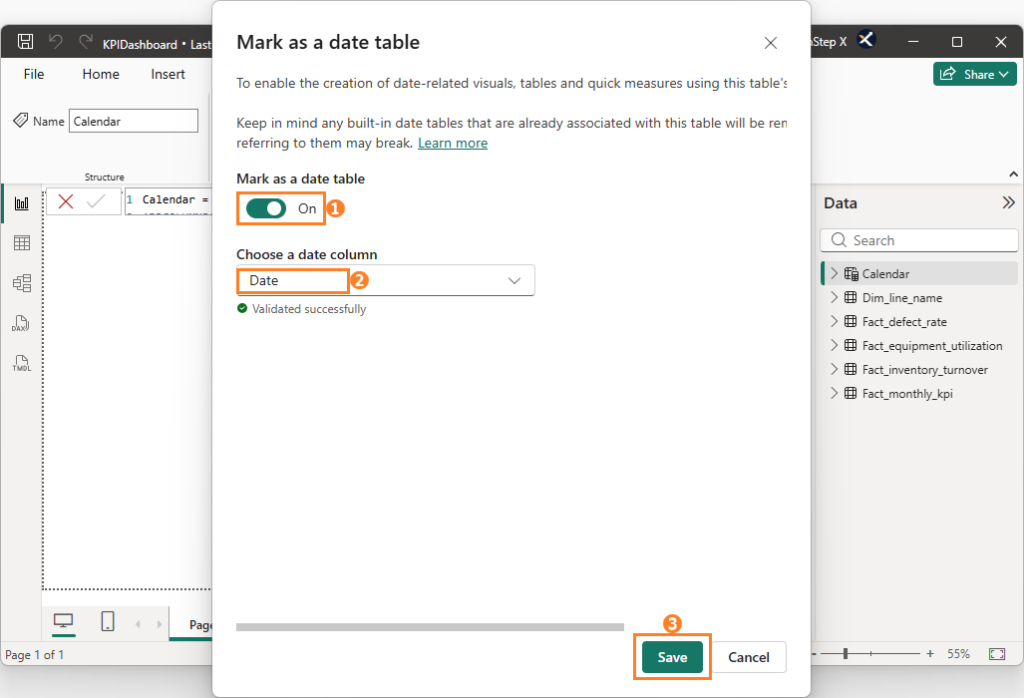Screen dimensions: 1024x698
Task: Collapse the Data pane with double chevron
Action: pyautogui.click(x=1008, y=203)
